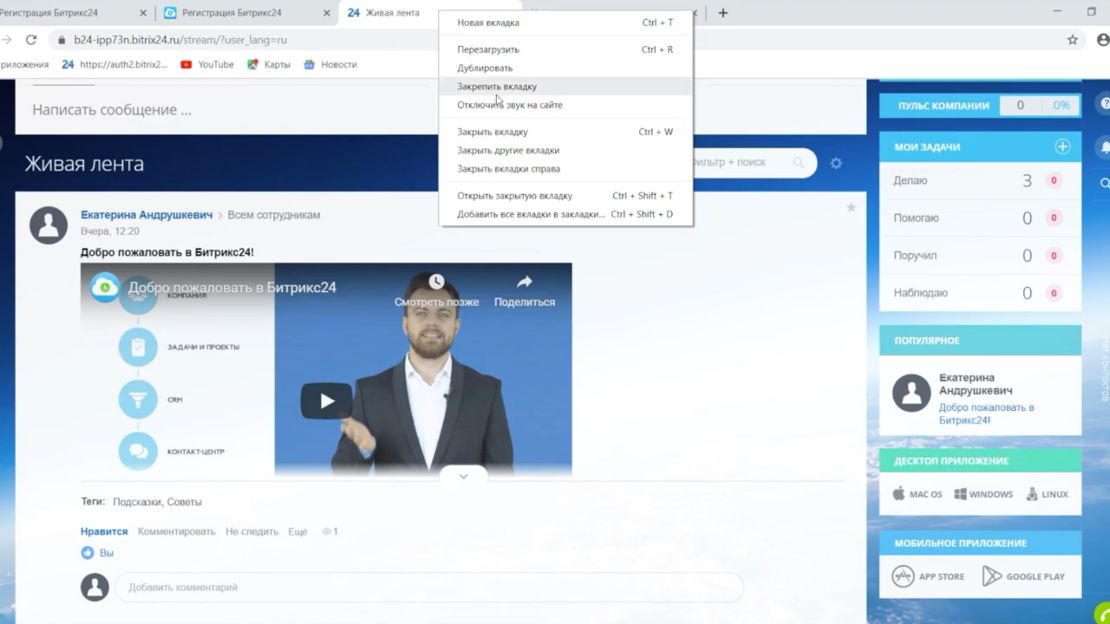Open Екатерина Андрушкевич profile from post author
The width and height of the screenshot is (1110, 624).
point(147,215)
